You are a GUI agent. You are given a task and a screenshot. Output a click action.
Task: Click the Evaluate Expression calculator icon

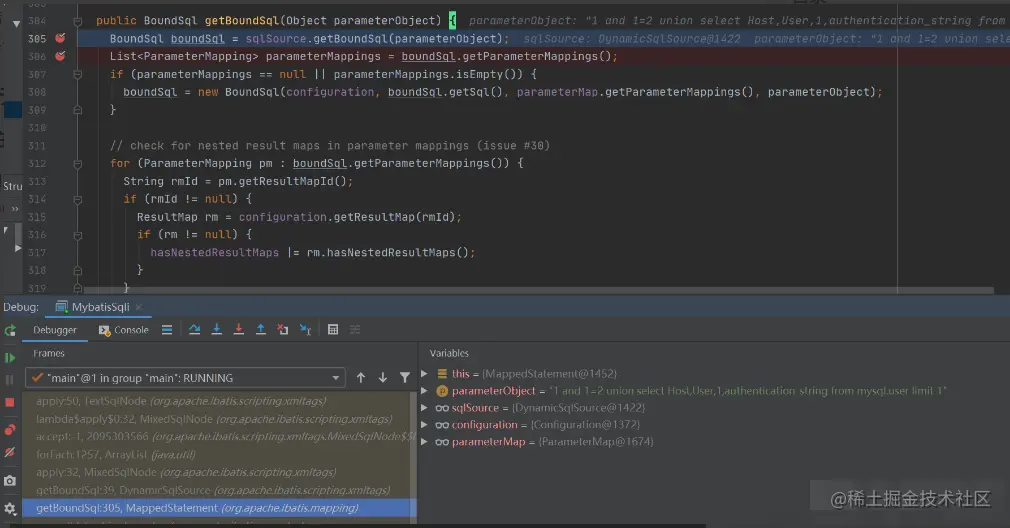pyautogui.click(x=333, y=330)
